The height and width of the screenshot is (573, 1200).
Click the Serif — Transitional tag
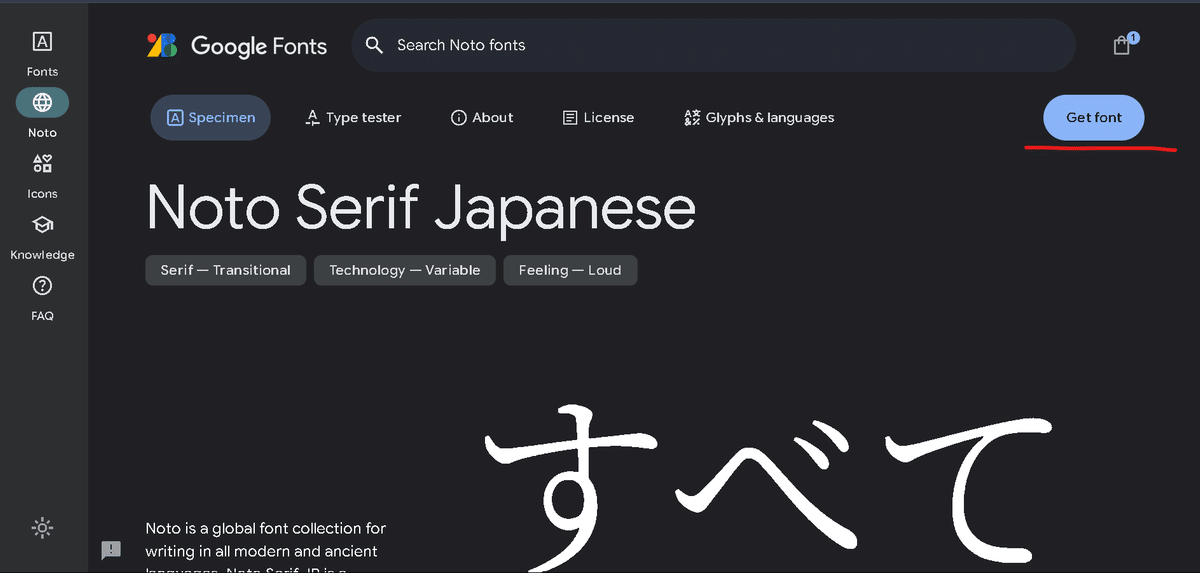coord(226,270)
